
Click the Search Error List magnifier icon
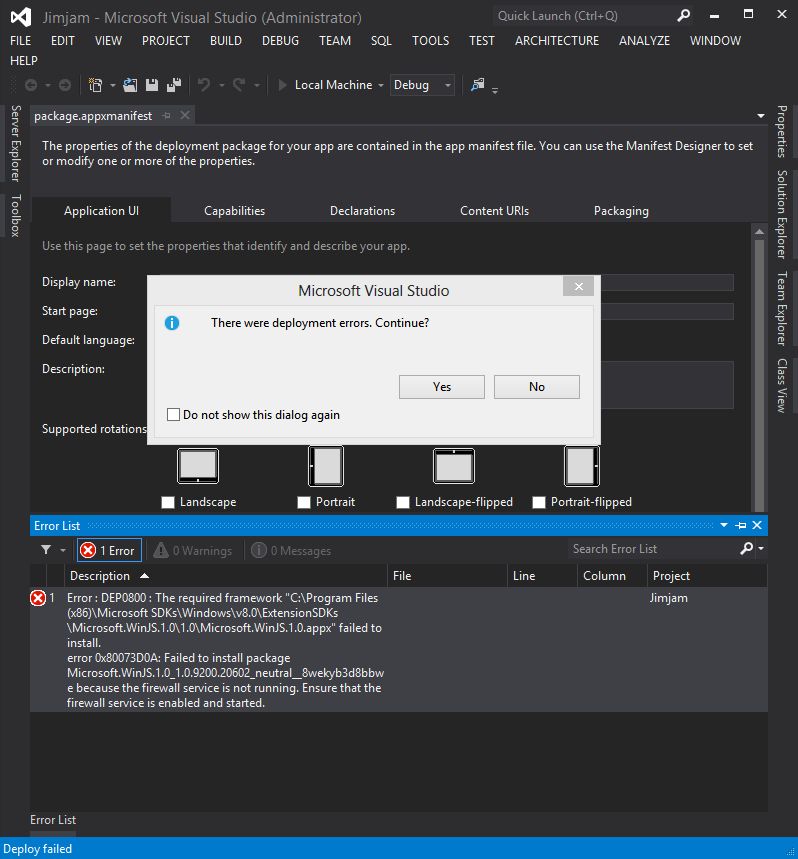pyautogui.click(x=746, y=548)
